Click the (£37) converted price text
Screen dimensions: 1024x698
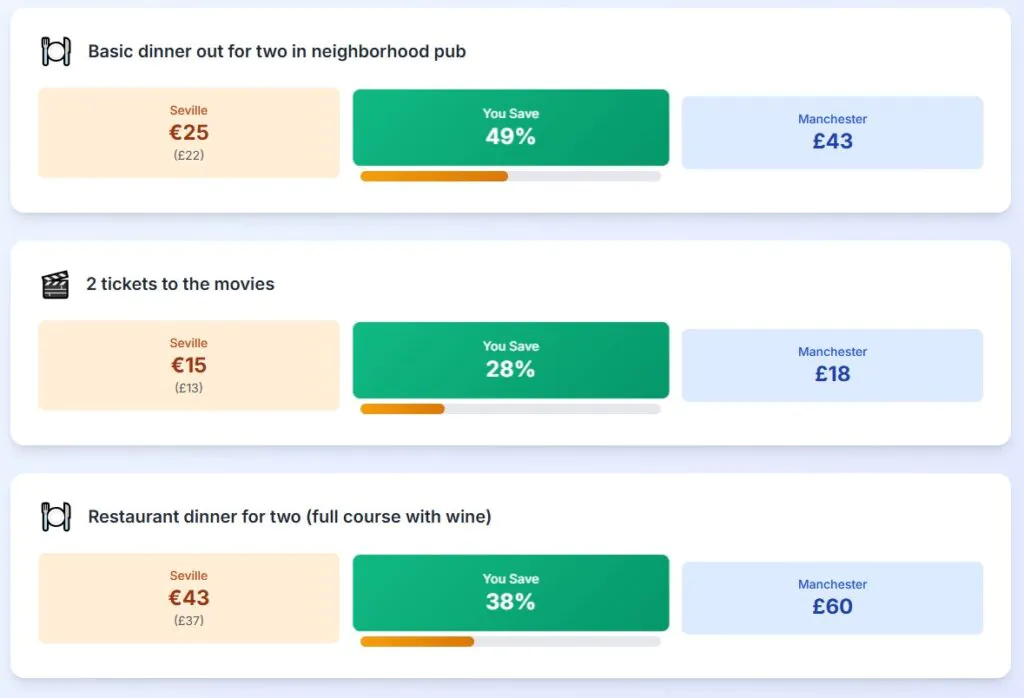coord(189,620)
